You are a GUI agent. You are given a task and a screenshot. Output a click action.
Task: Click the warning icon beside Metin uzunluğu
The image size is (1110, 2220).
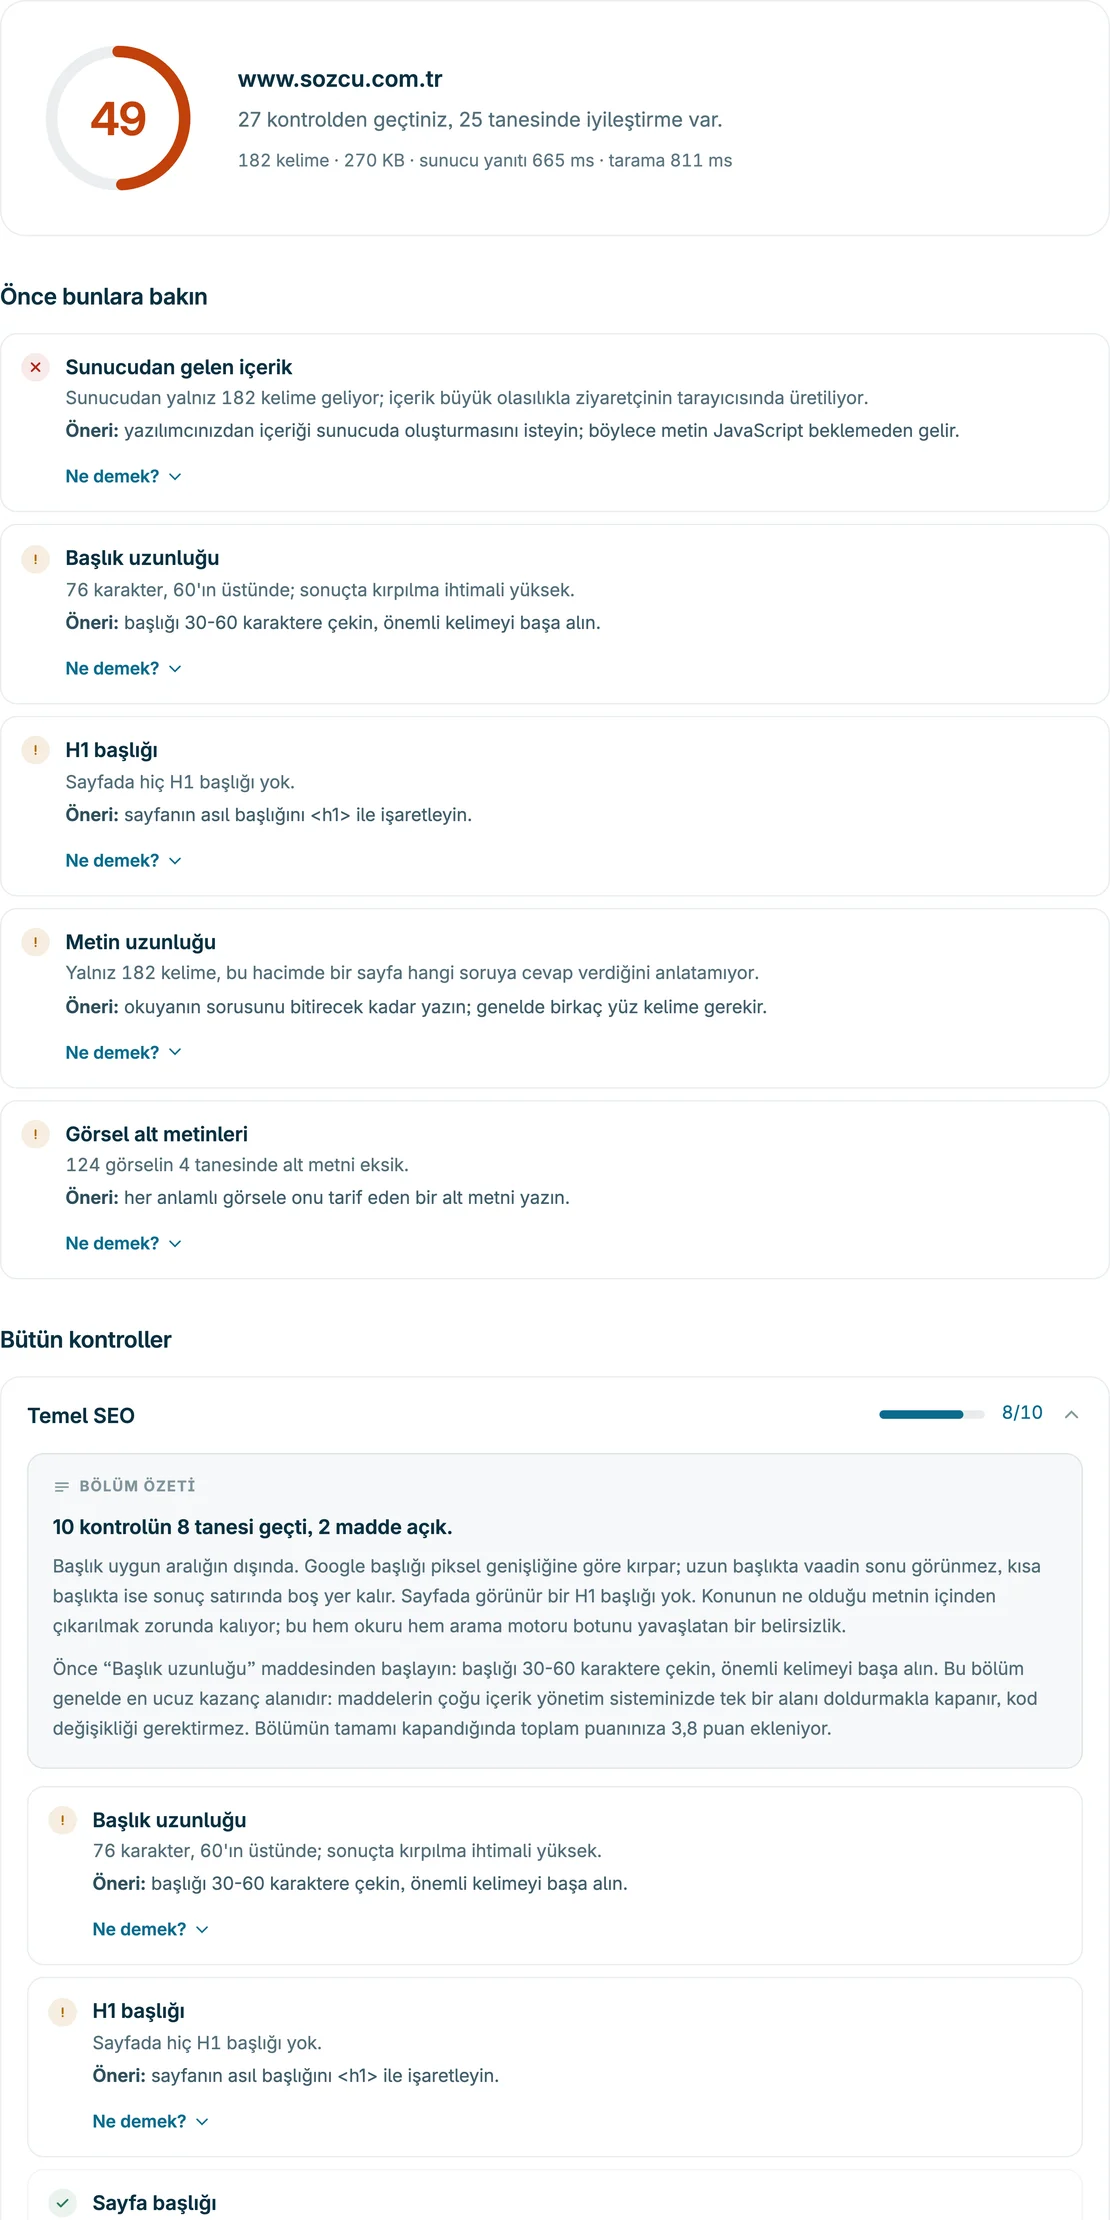tap(35, 942)
